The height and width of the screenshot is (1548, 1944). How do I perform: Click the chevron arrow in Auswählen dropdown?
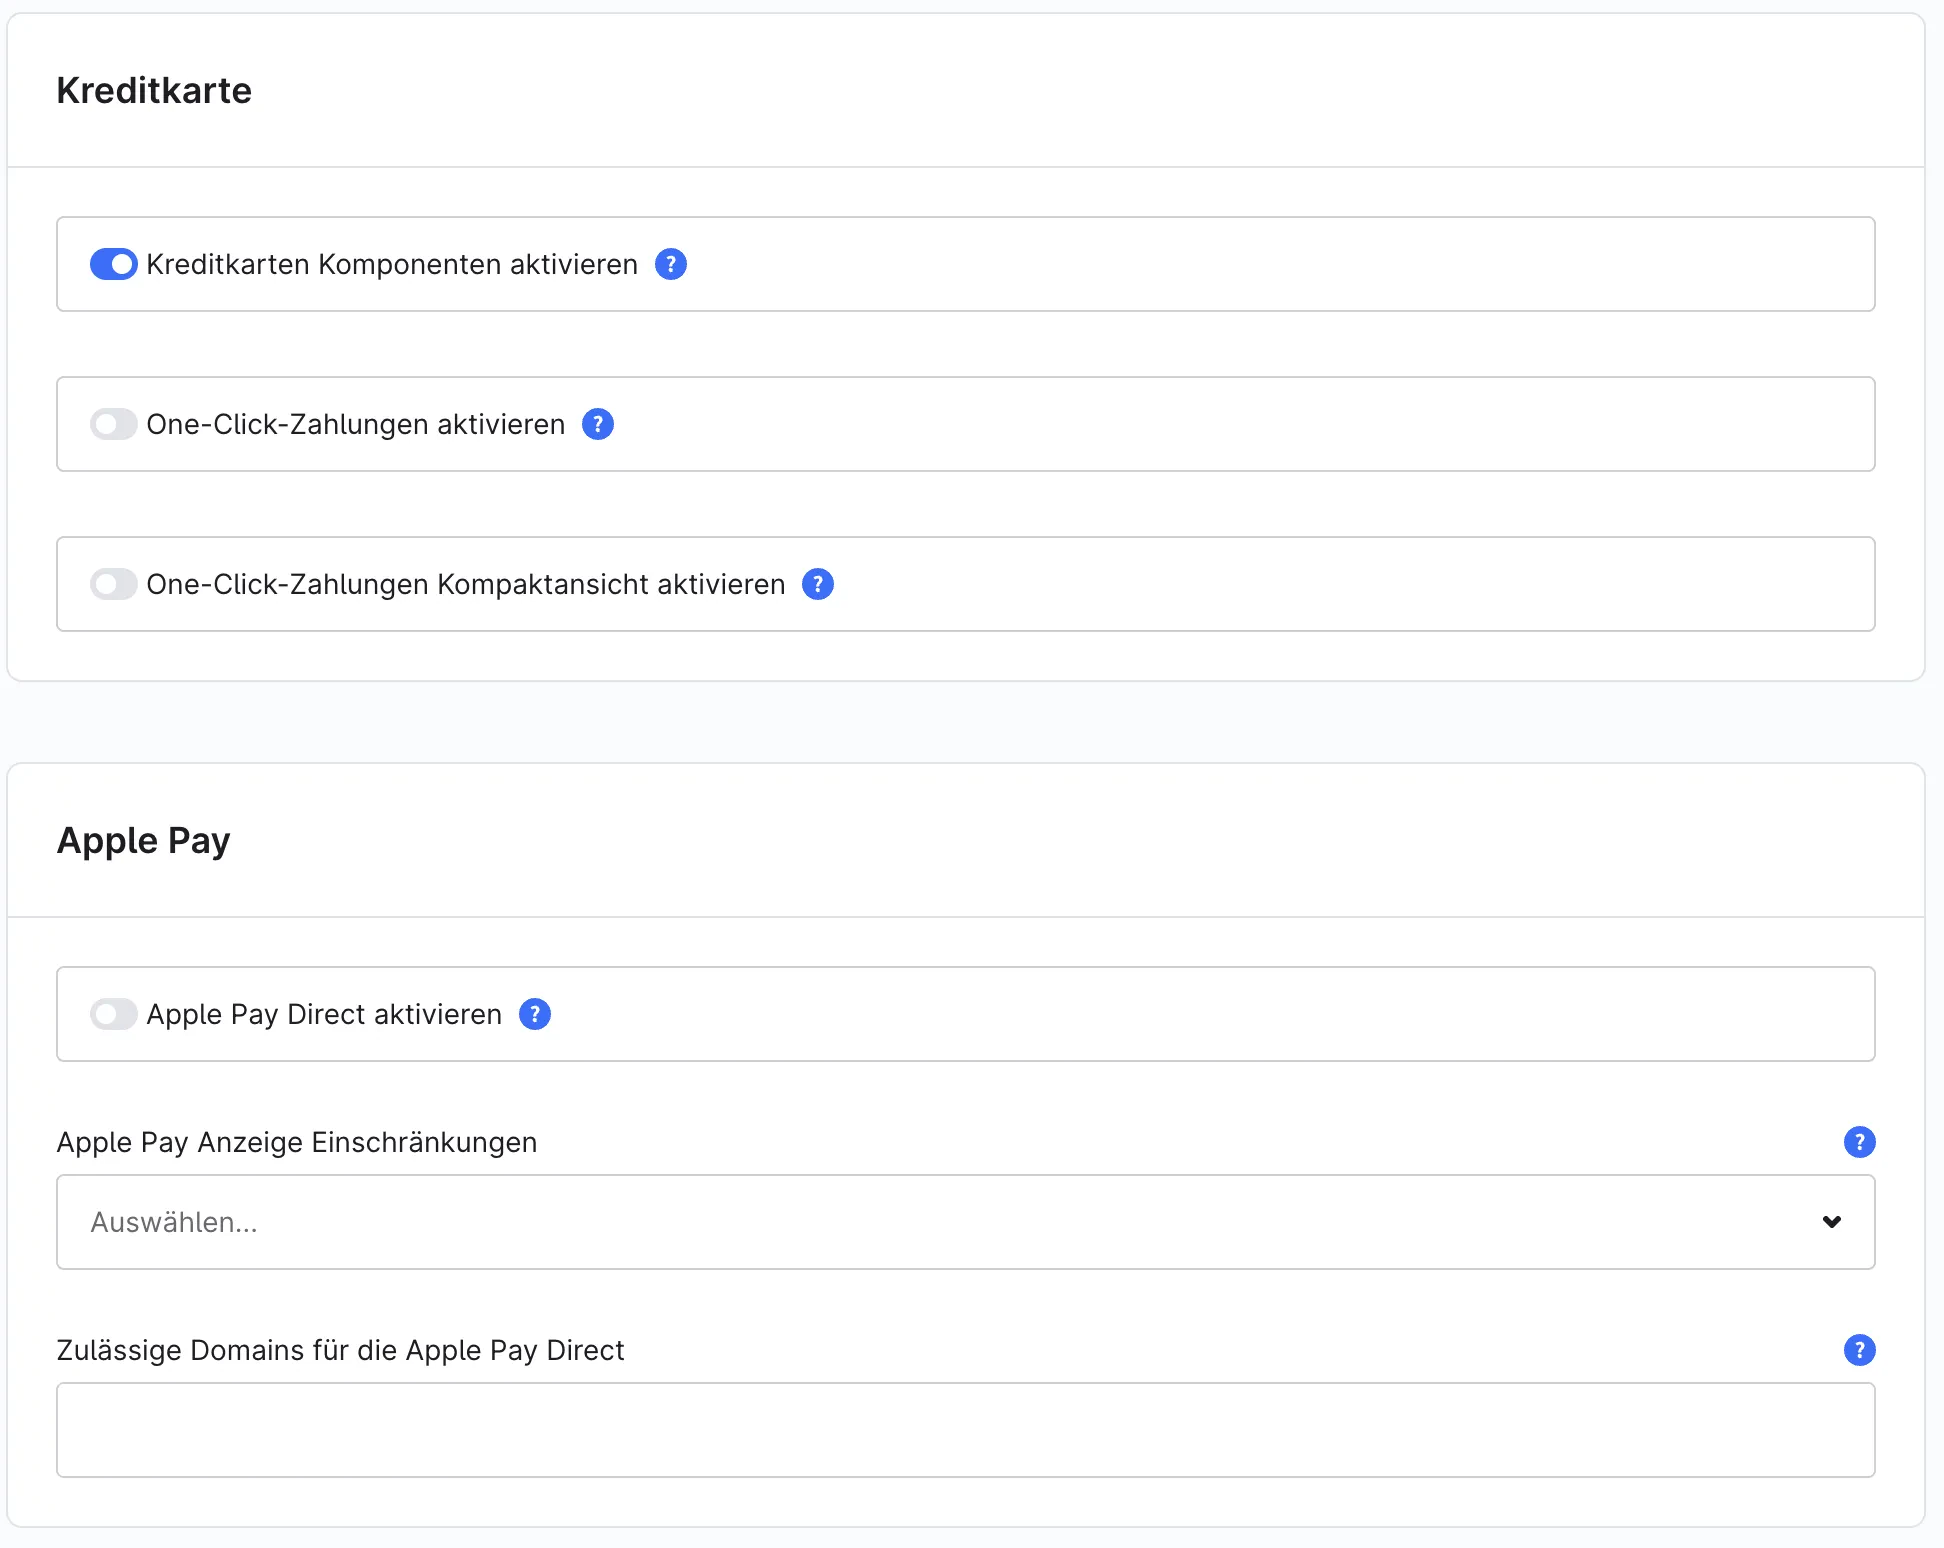[x=1831, y=1222]
